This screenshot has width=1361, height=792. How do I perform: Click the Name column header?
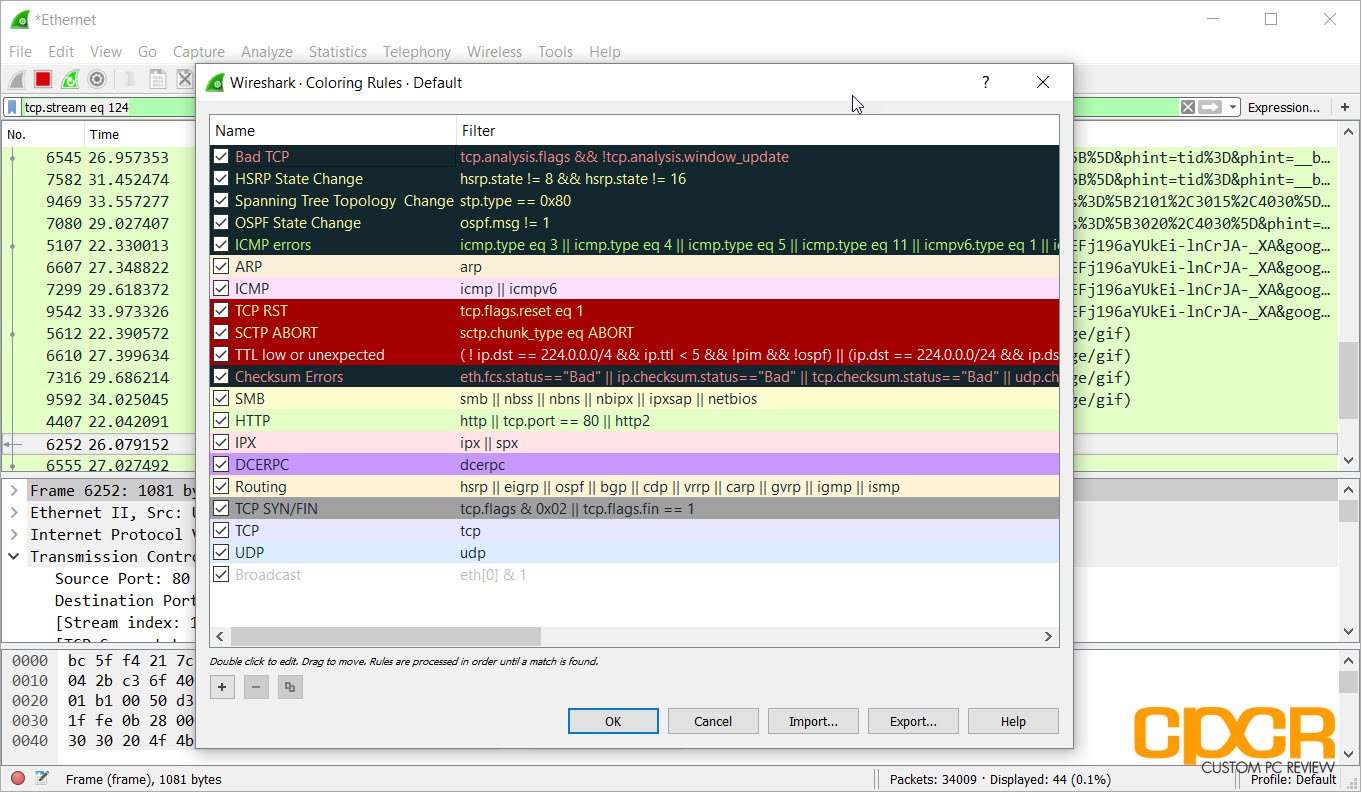[x=333, y=131]
